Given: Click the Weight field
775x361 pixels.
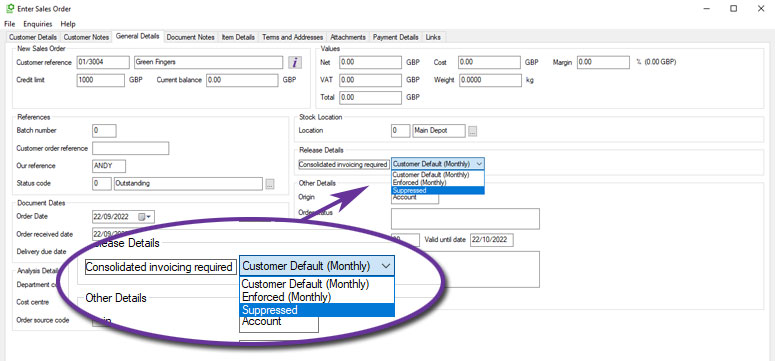Looking at the screenshot, I should (x=490, y=80).
